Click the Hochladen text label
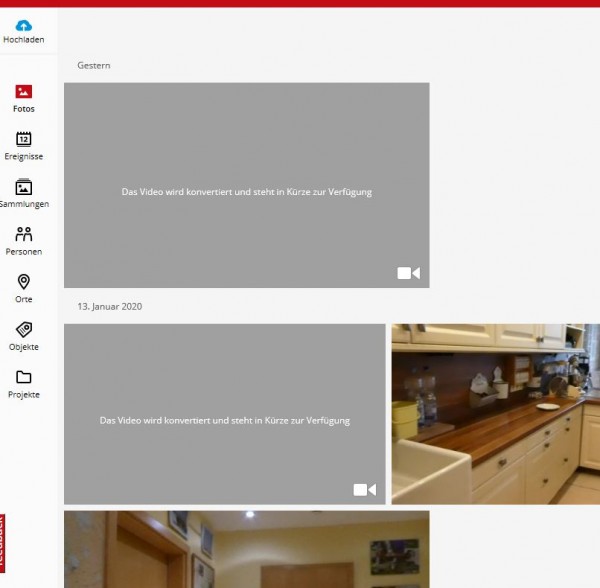 [x=24, y=39]
